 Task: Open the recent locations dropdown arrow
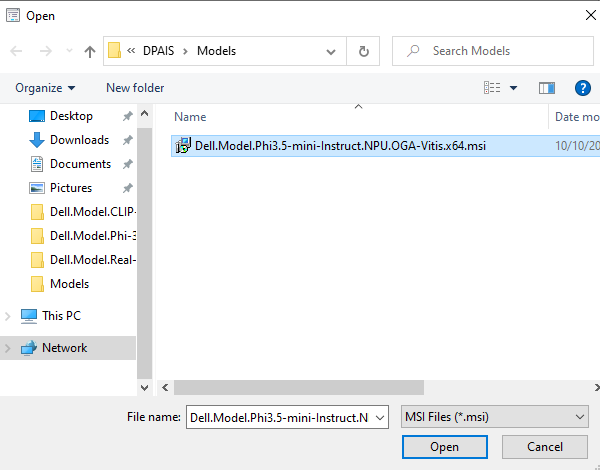[69, 51]
